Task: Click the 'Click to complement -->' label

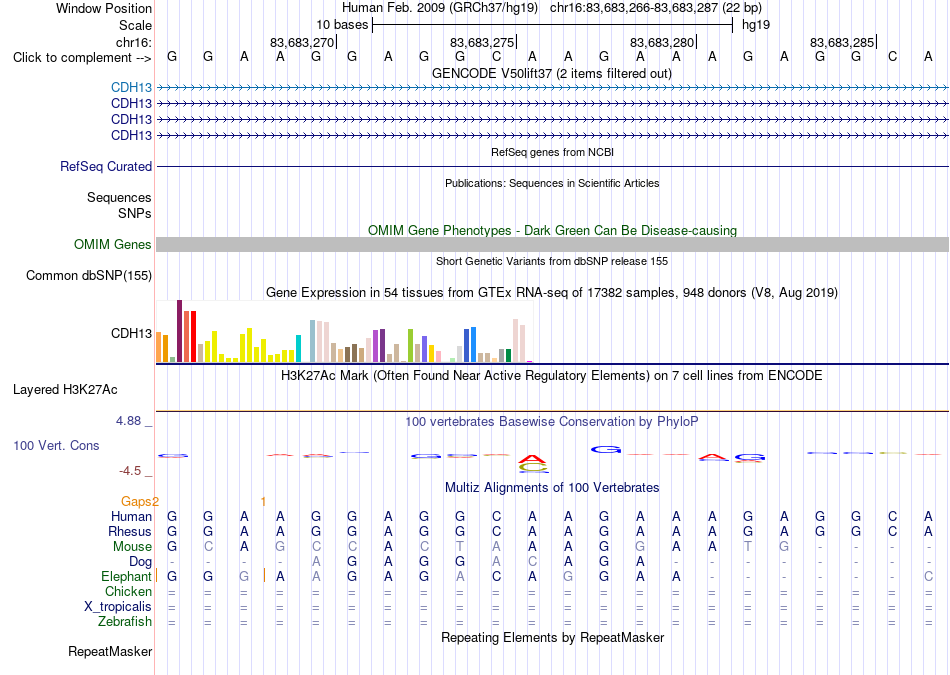Action: pos(82,58)
